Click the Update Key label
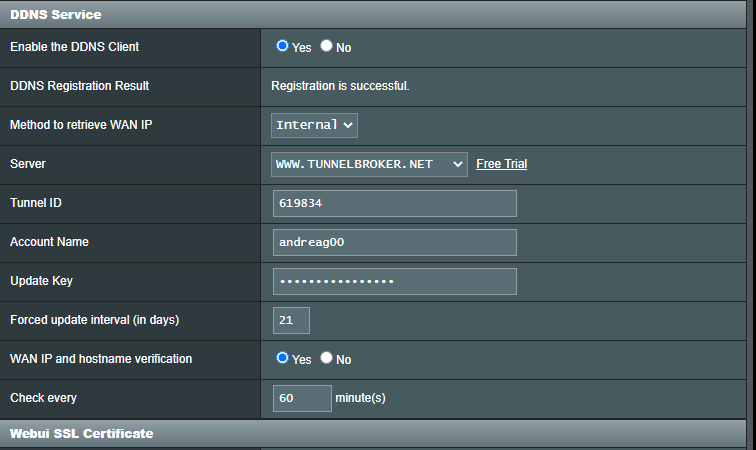The width and height of the screenshot is (756, 450). [41, 281]
